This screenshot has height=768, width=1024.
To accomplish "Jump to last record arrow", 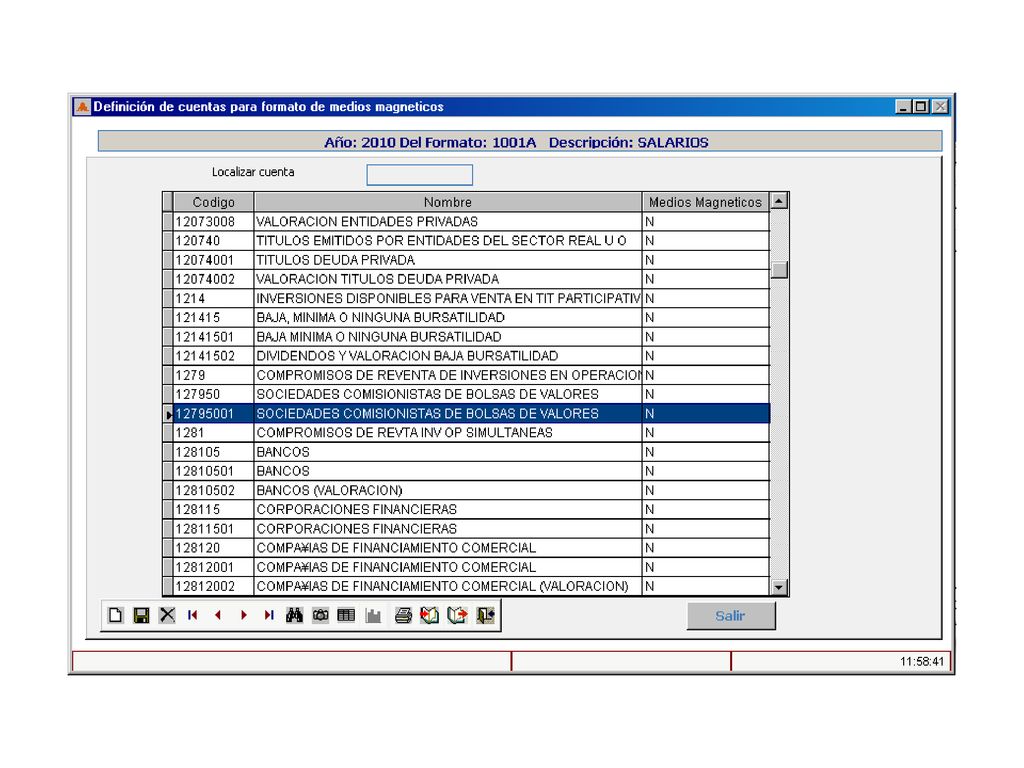I will (x=268, y=615).
